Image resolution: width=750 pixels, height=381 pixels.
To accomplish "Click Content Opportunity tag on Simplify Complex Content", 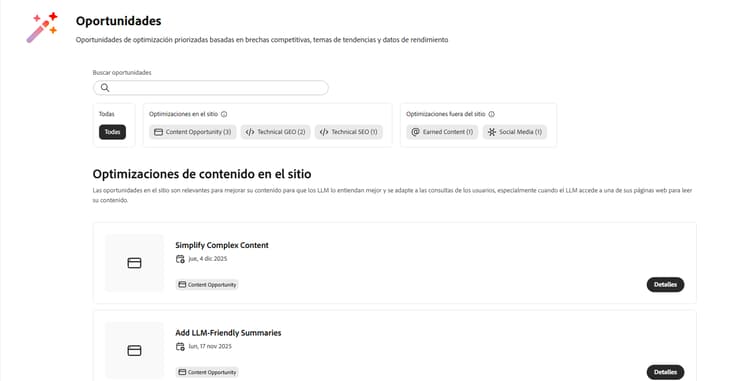I will [207, 284].
